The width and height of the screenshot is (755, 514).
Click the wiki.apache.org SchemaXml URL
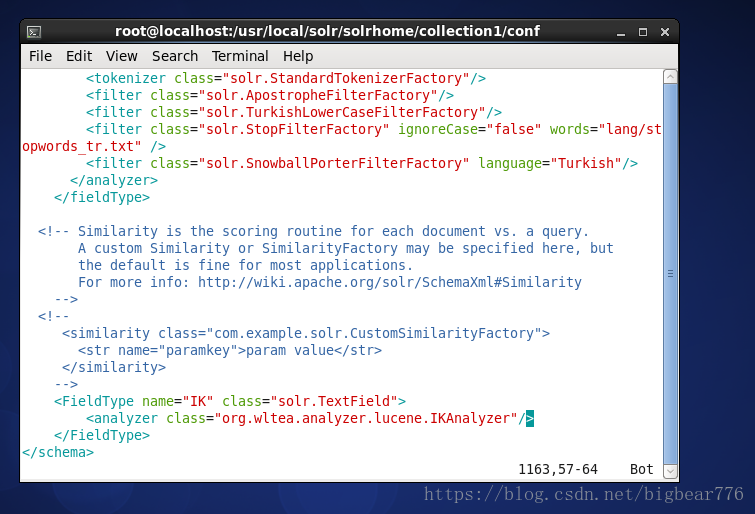click(x=390, y=282)
